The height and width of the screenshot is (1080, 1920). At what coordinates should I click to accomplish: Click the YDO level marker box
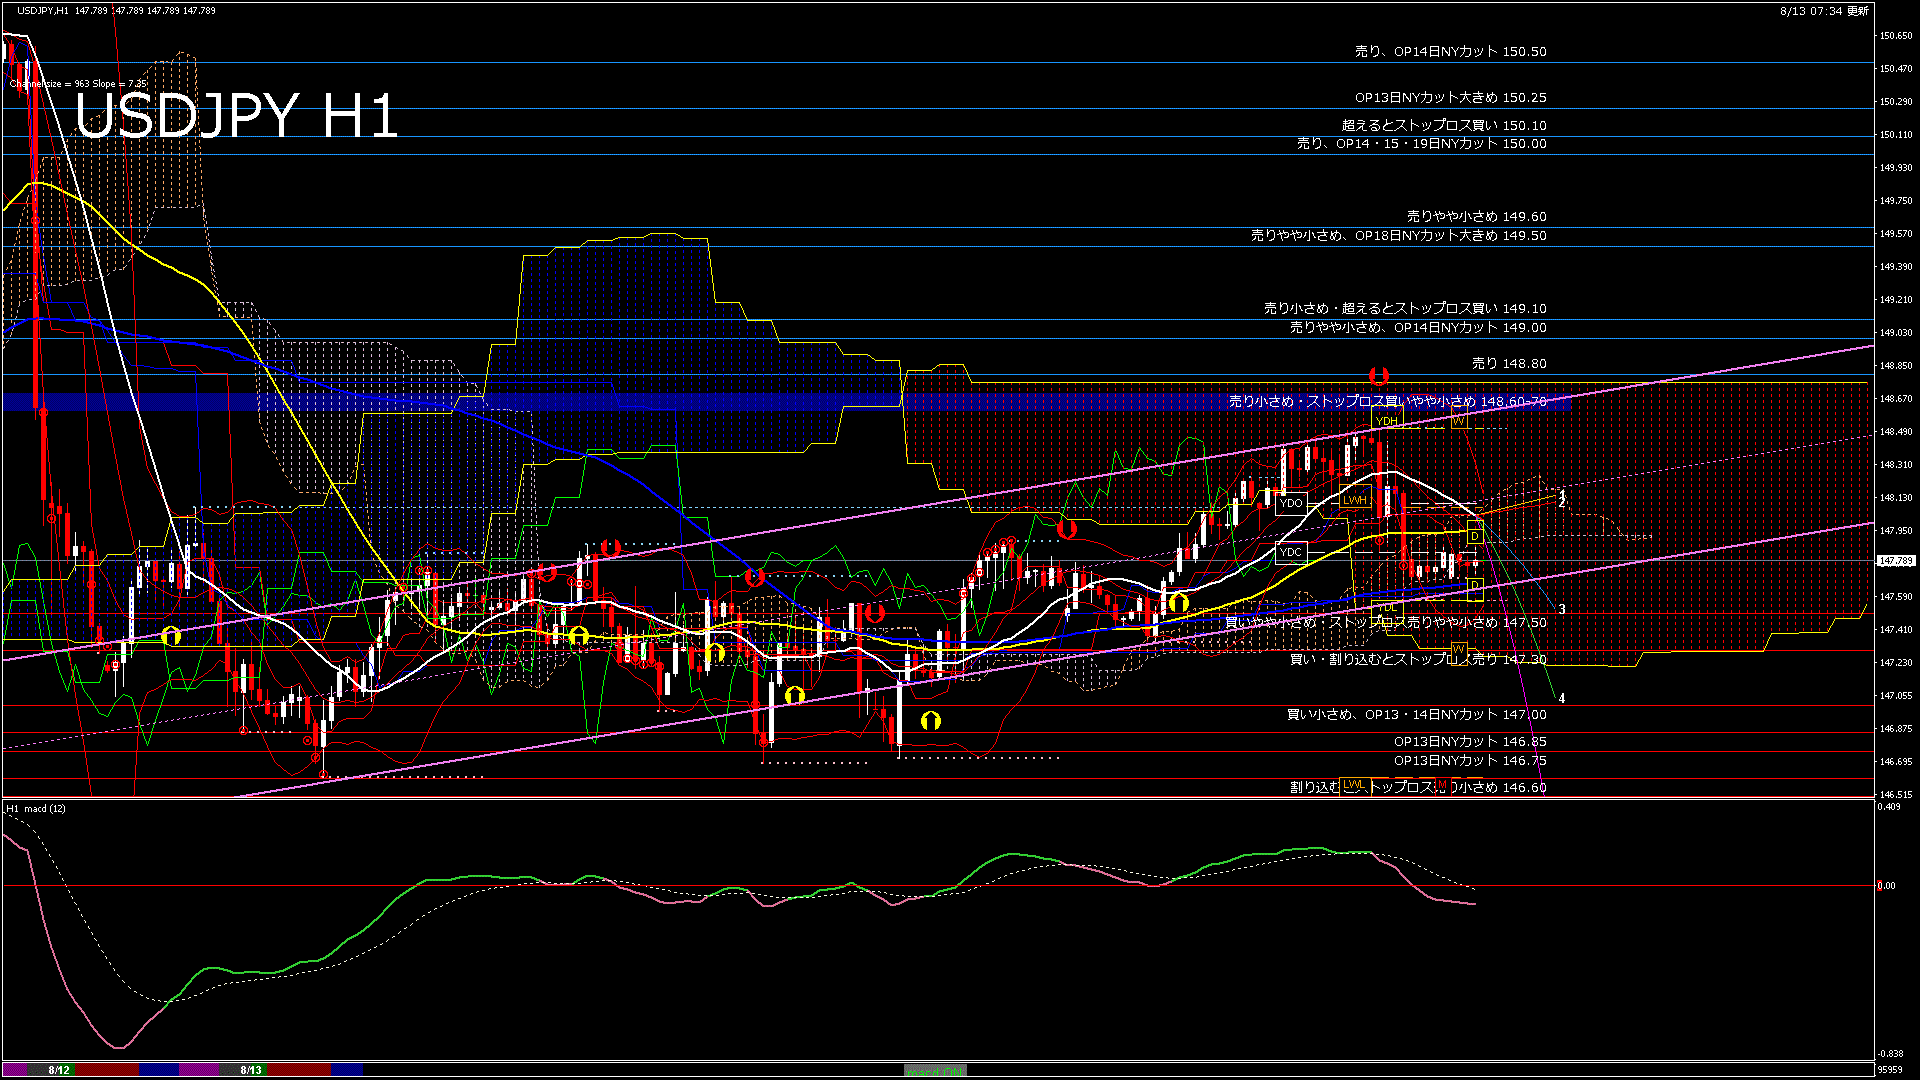point(1291,503)
